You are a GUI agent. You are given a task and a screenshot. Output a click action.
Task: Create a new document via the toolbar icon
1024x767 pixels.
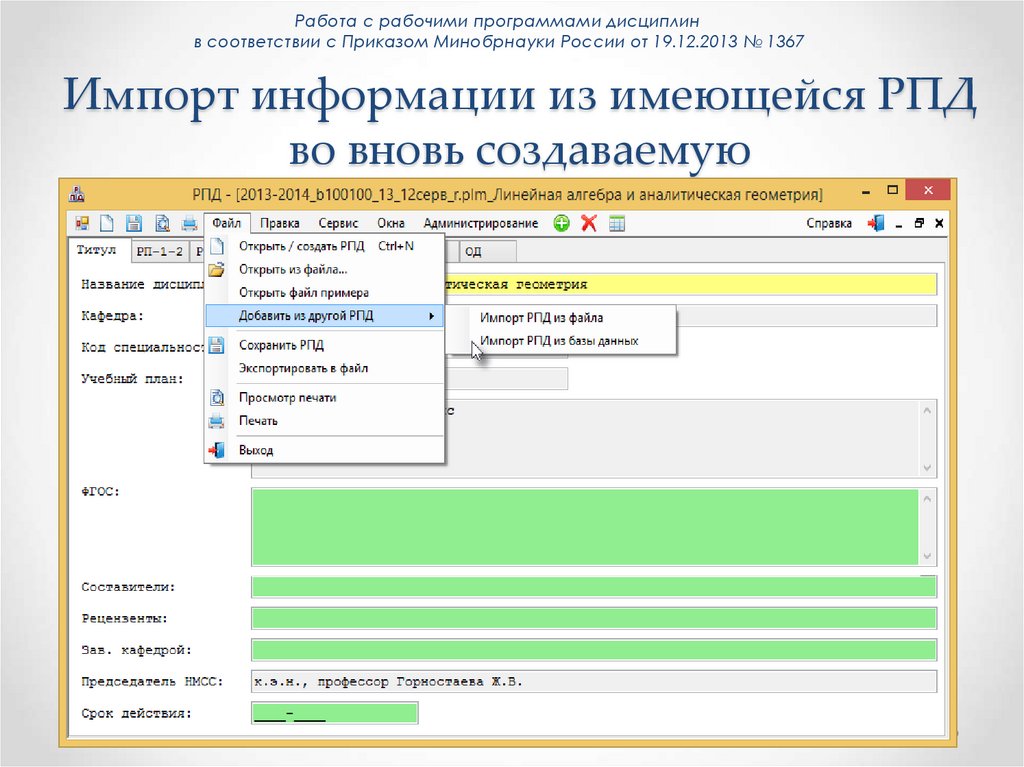pyautogui.click(x=107, y=222)
